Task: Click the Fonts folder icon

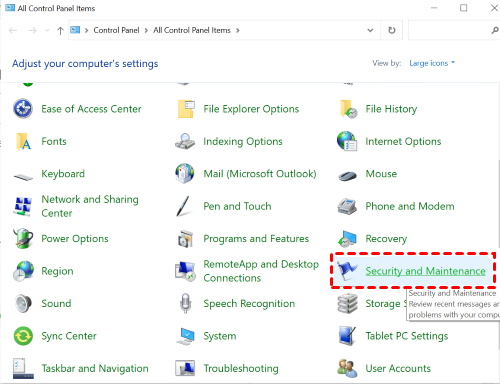Action: pyautogui.click(x=23, y=142)
